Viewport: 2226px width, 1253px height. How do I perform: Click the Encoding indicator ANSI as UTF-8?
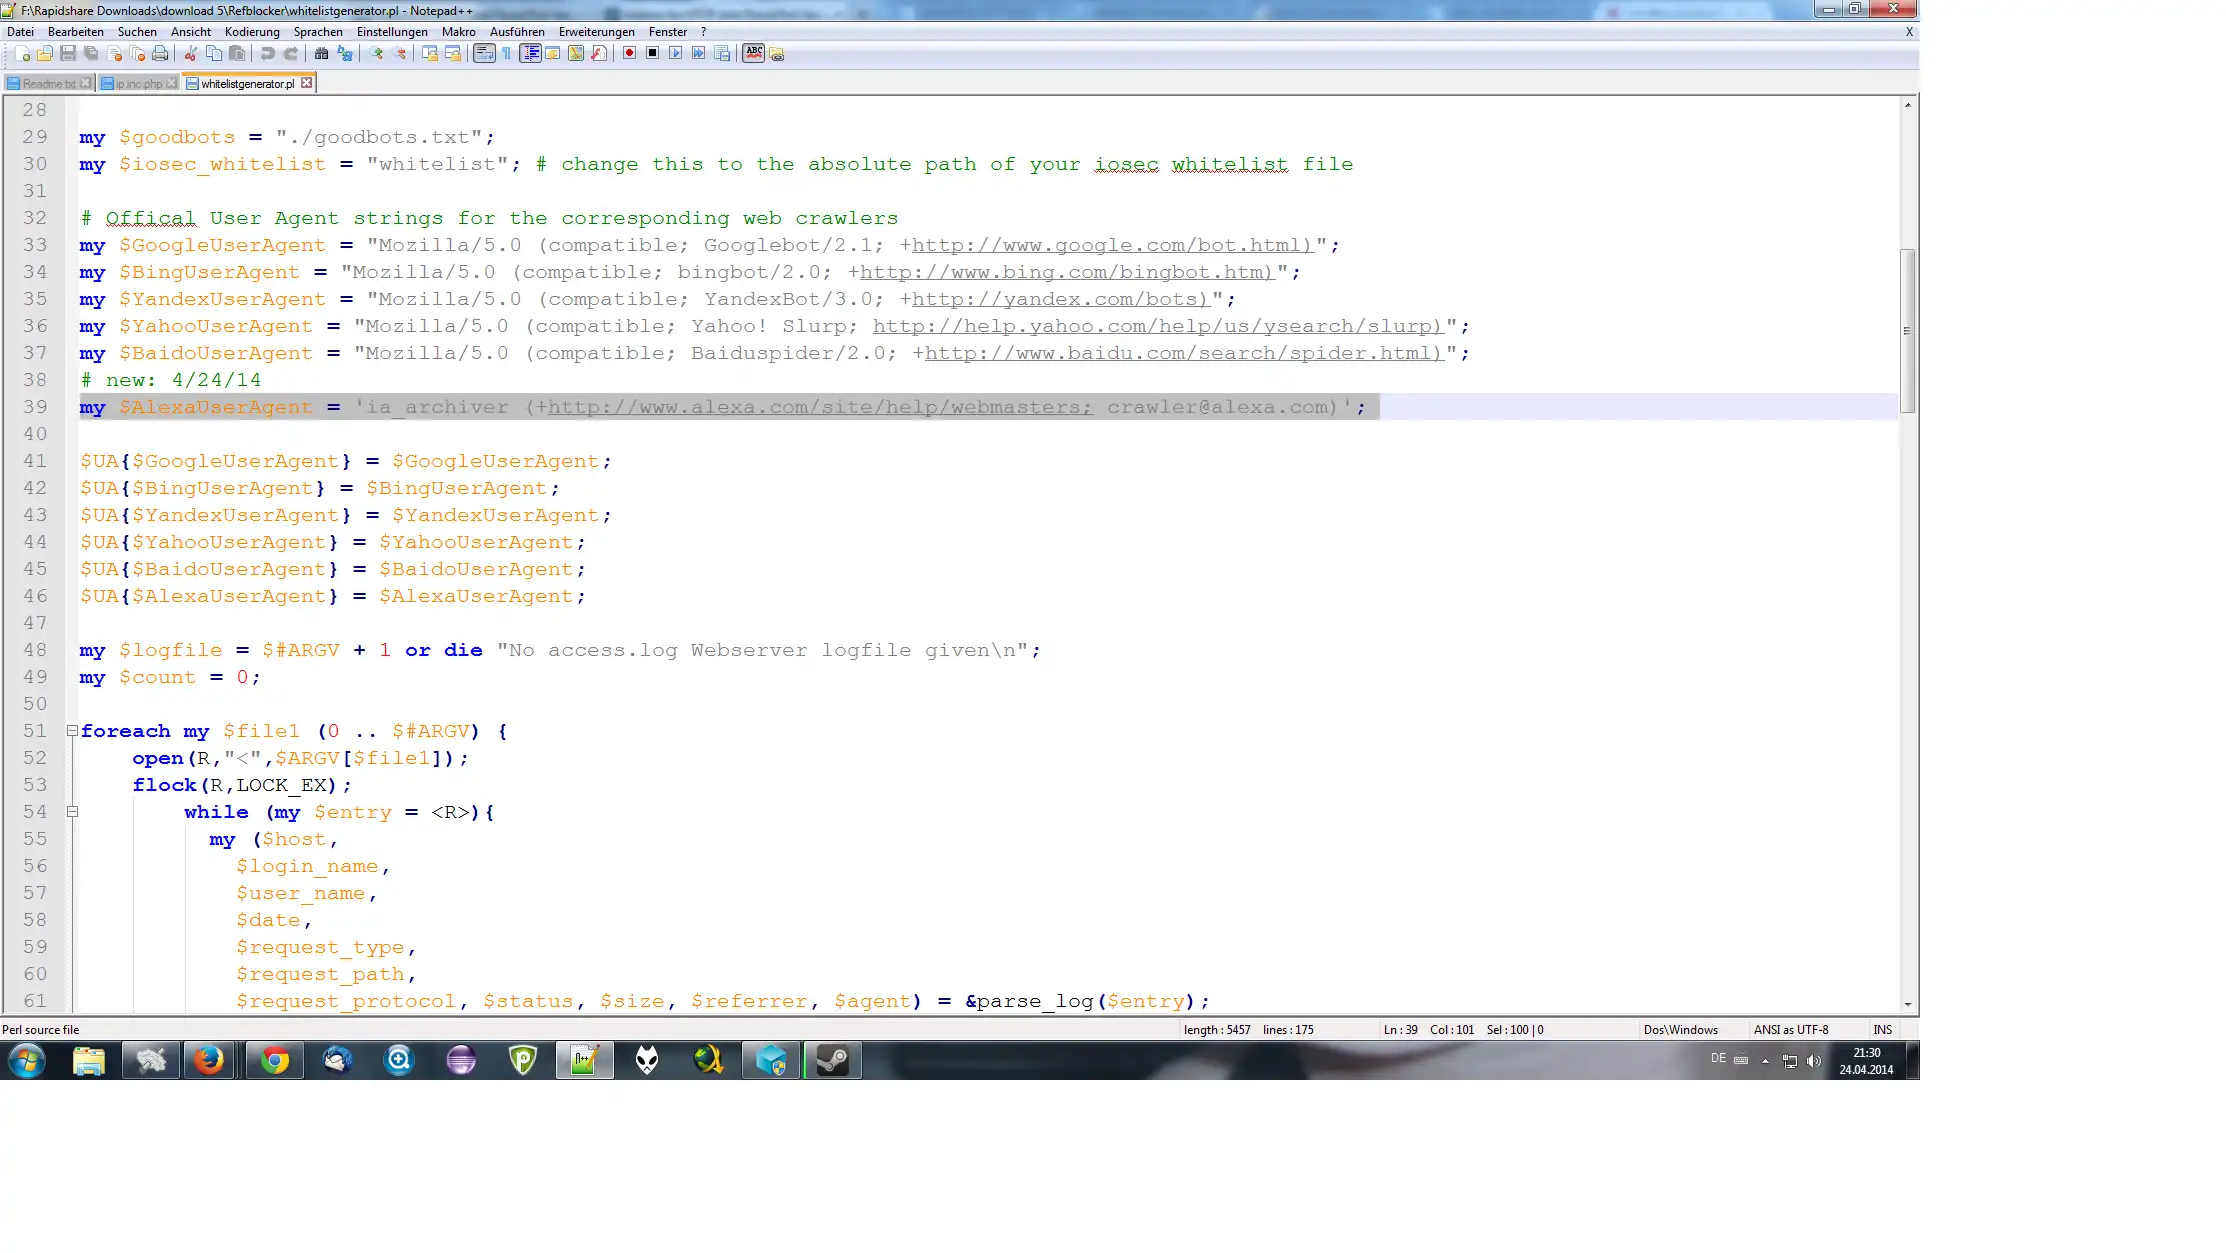(x=1789, y=1028)
